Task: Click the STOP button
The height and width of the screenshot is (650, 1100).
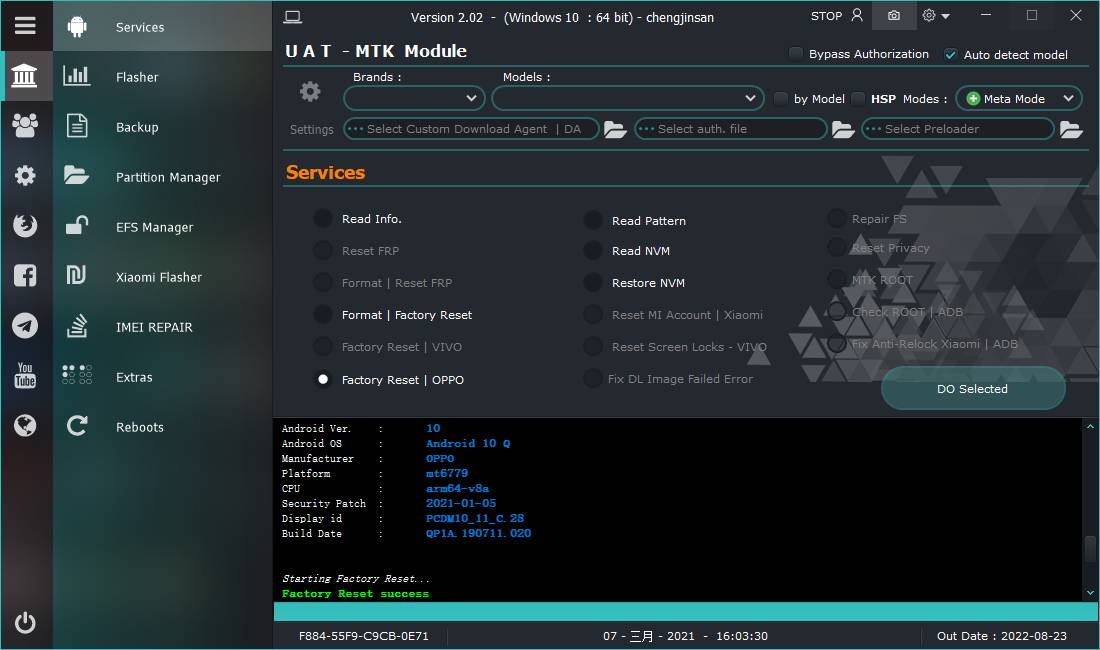Action: (826, 15)
